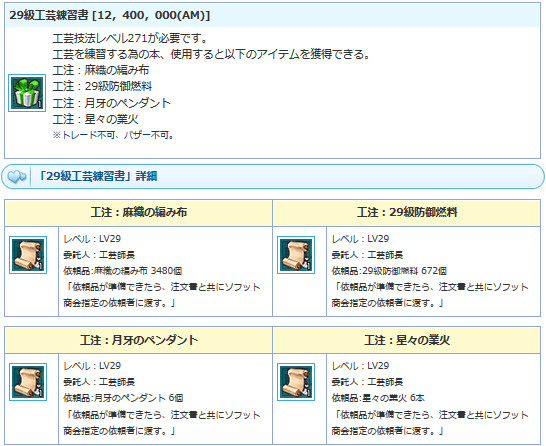Click the blue hearts icon beside 詳細
This screenshot has width=546, height=446.
coord(16,177)
